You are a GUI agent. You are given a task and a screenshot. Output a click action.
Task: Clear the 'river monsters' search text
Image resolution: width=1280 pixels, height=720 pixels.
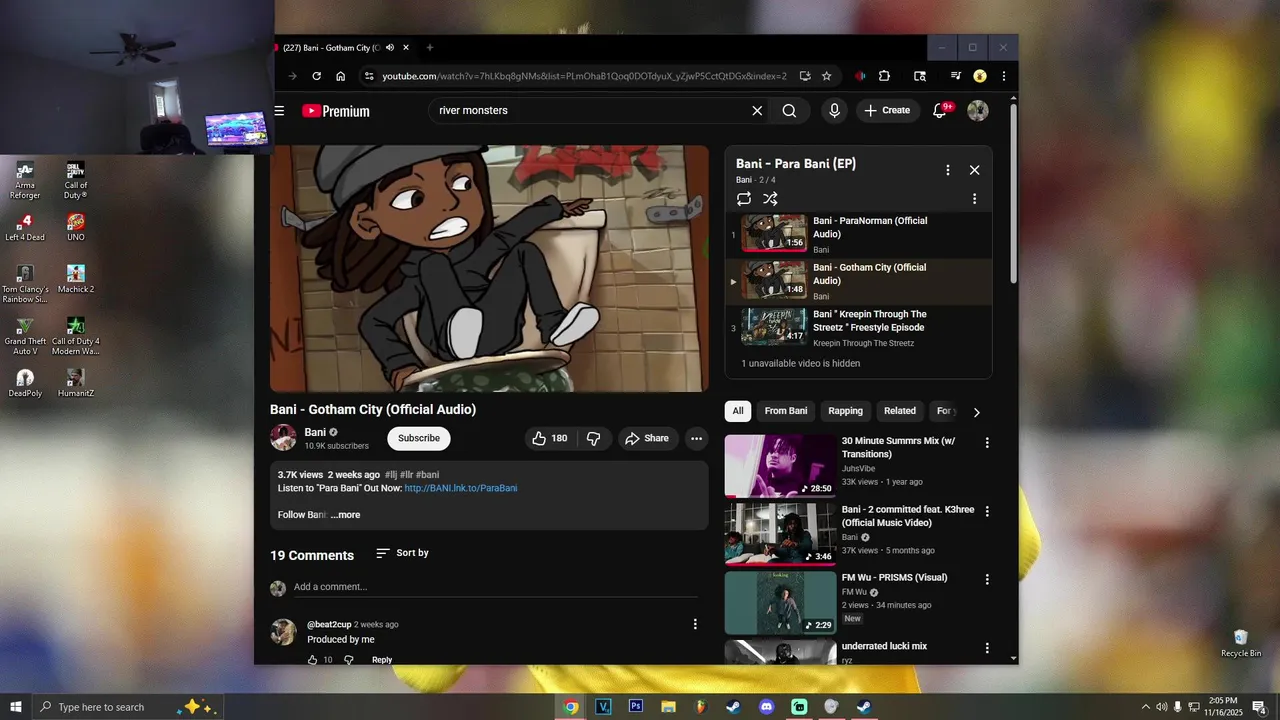[757, 111]
